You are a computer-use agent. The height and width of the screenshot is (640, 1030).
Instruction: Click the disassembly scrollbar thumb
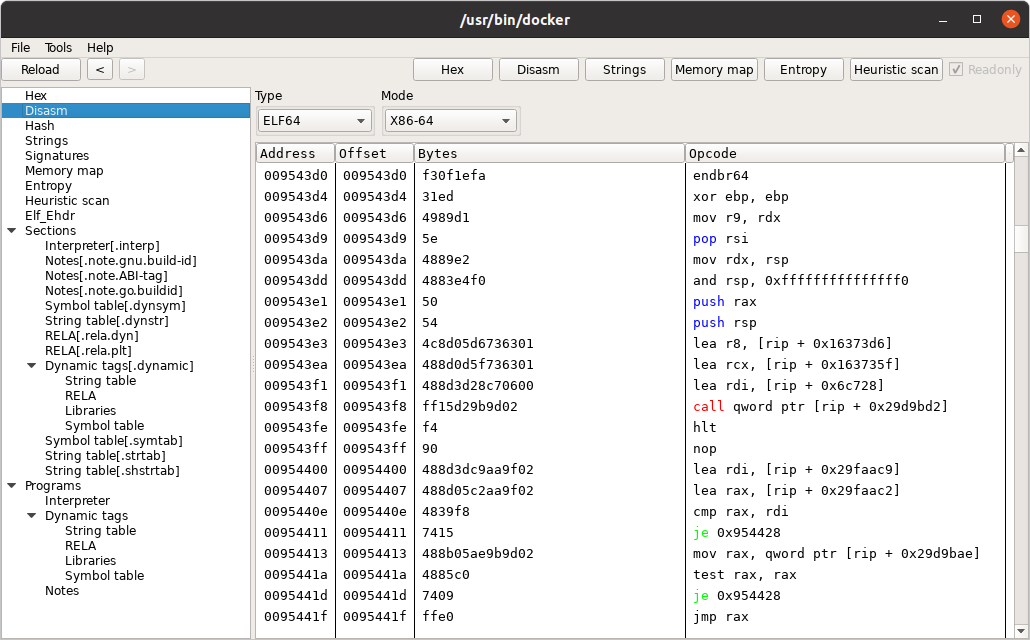pos(1021,239)
